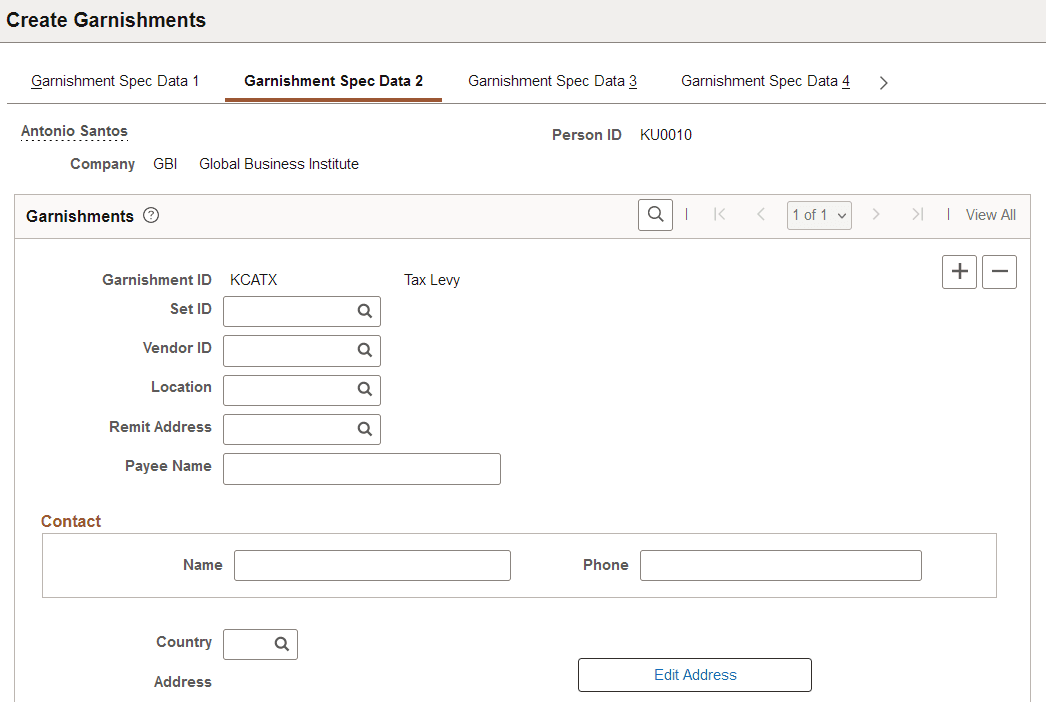Image resolution: width=1046 pixels, height=702 pixels.
Task: Open the Garnishments help question mark
Action: click(150, 214)
